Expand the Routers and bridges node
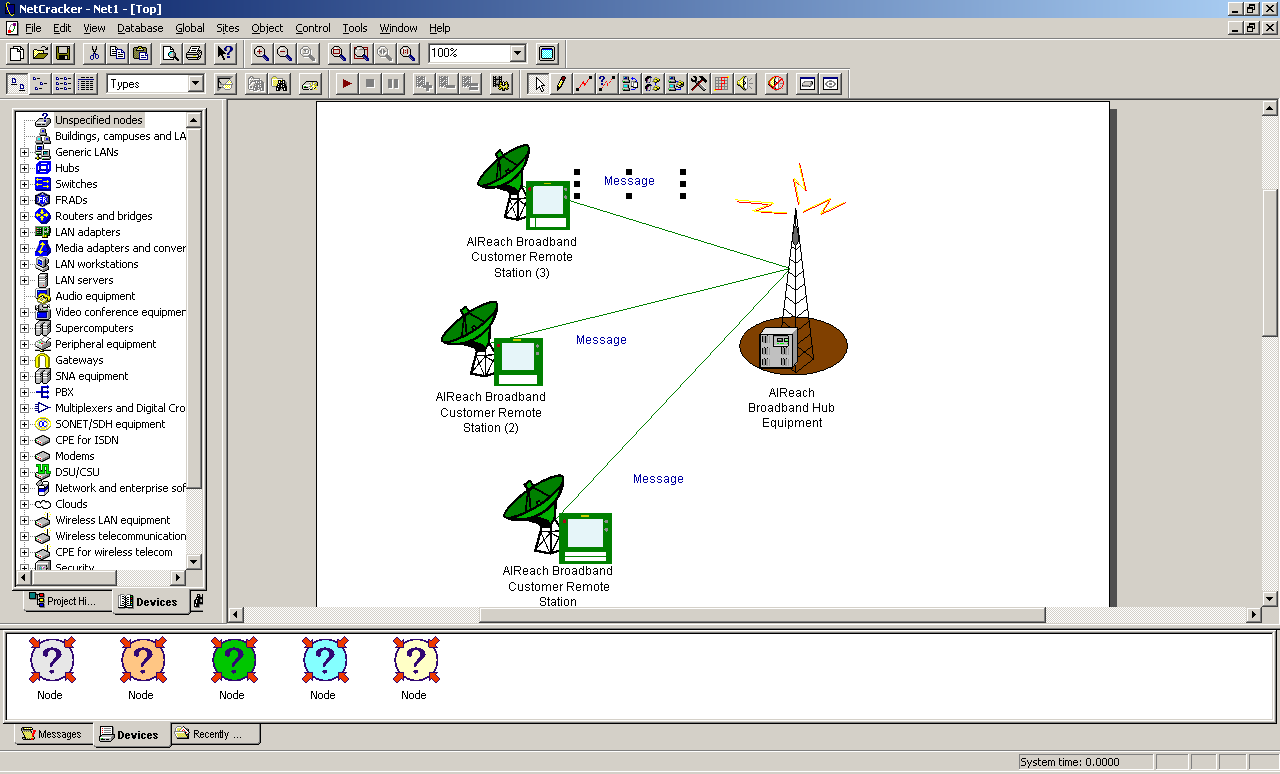 (25, 216)
